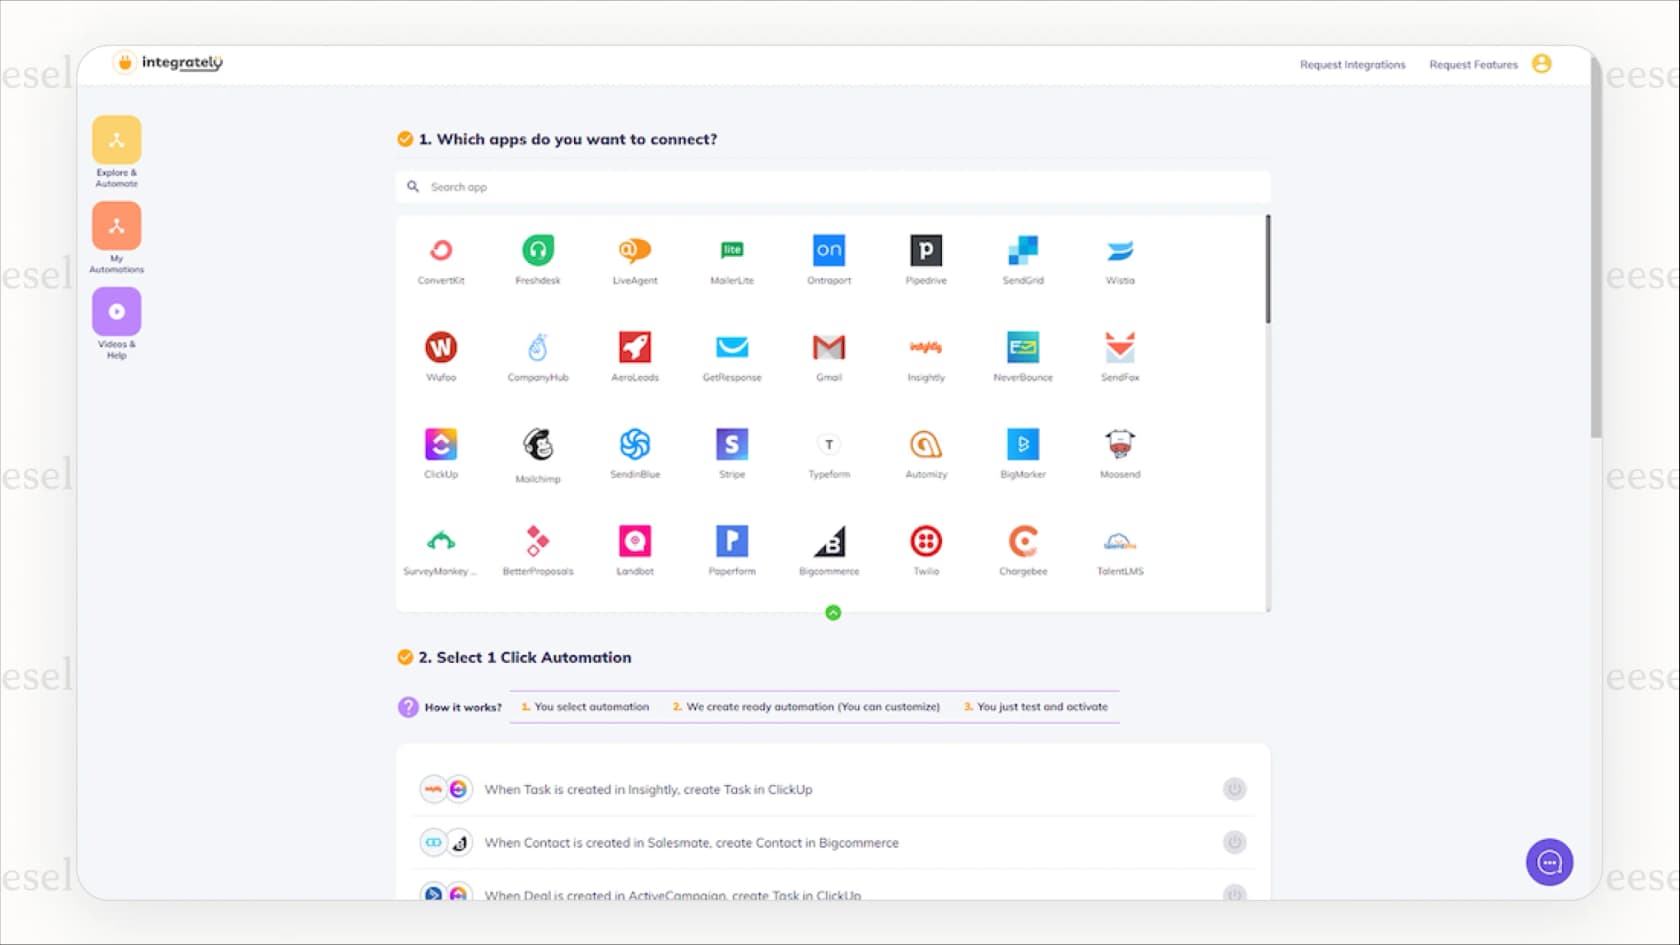Image resolution: width=1680 pixels, height=945 pixels.
Task: Choose the Chargebee app icon
Action: point(1023,541)
